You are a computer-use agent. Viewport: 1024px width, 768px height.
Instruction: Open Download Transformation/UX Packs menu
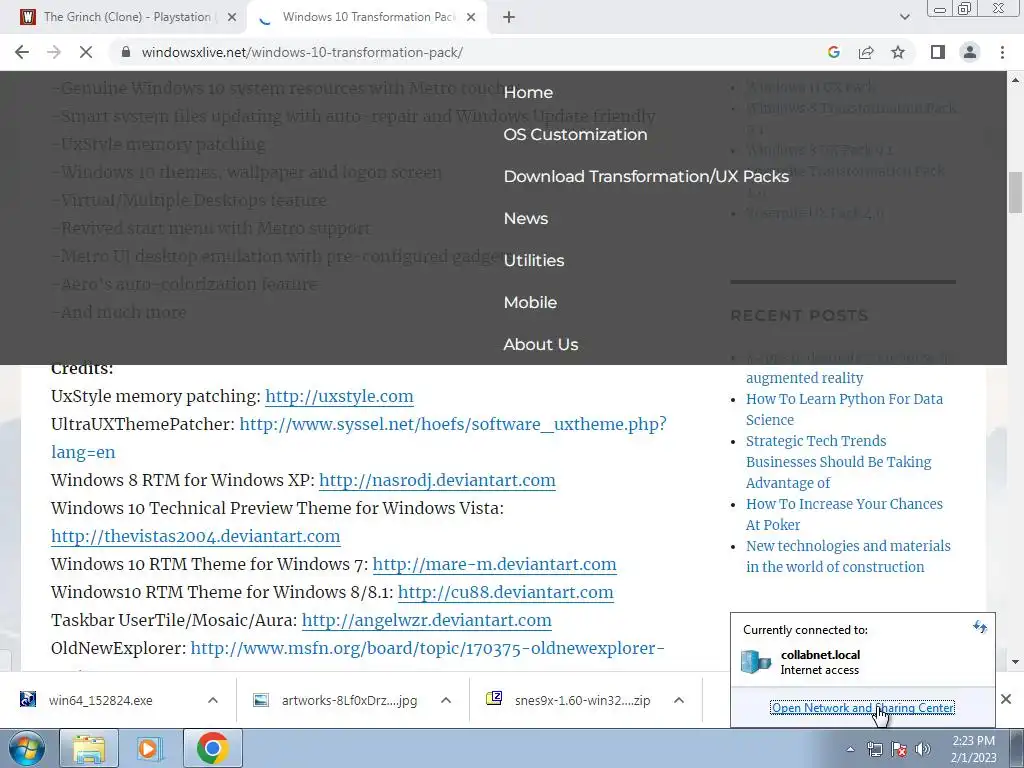pos(646,176)
